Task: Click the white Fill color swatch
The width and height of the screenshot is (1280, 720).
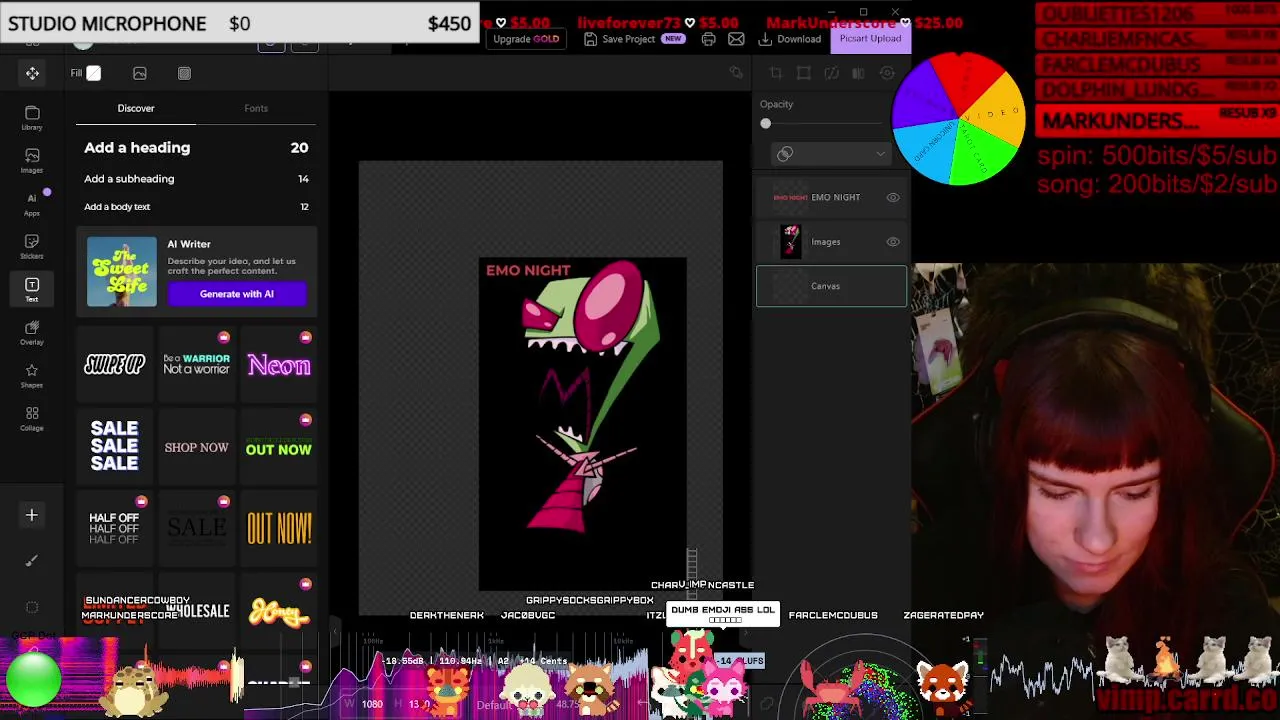Action: (94, 73)
